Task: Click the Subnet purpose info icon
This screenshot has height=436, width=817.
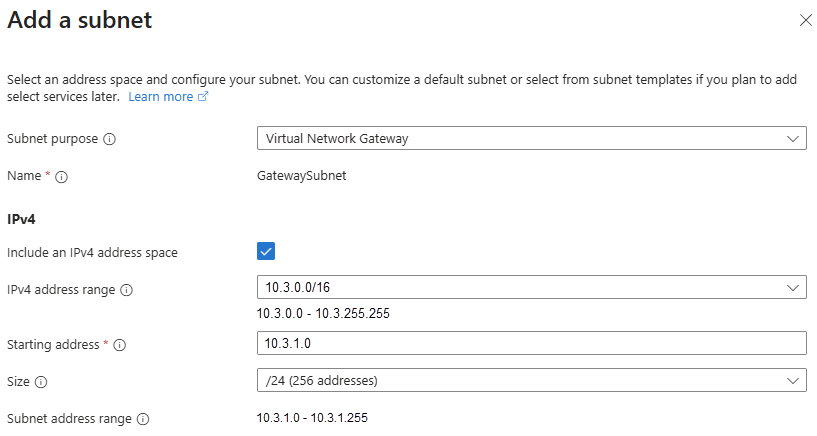Action: coord(110,139)
